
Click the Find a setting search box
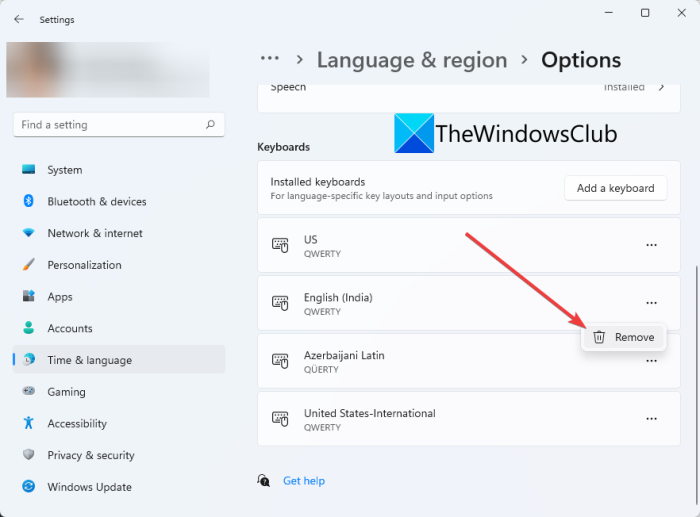point(110,125)
